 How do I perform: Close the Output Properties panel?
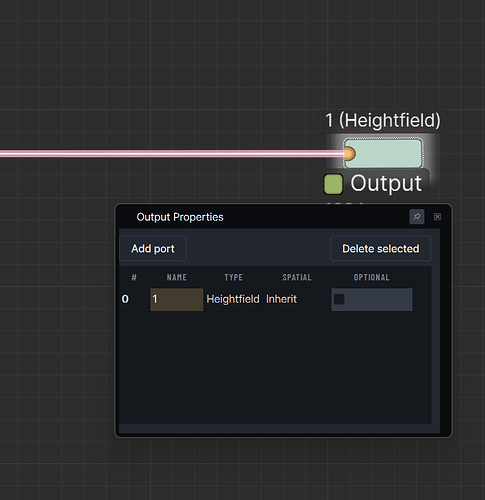pos(438,217)
